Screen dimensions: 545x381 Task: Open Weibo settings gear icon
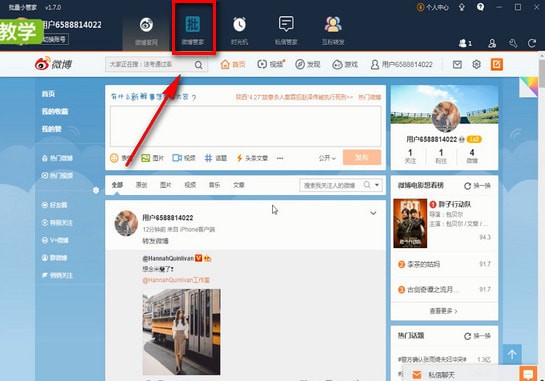[477, 64]
